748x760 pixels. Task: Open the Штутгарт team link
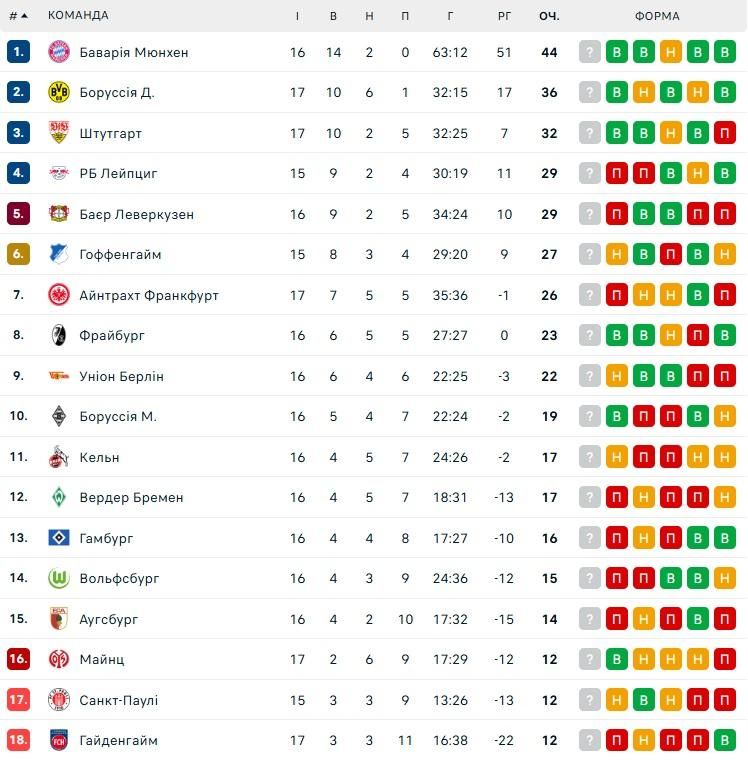111,133
